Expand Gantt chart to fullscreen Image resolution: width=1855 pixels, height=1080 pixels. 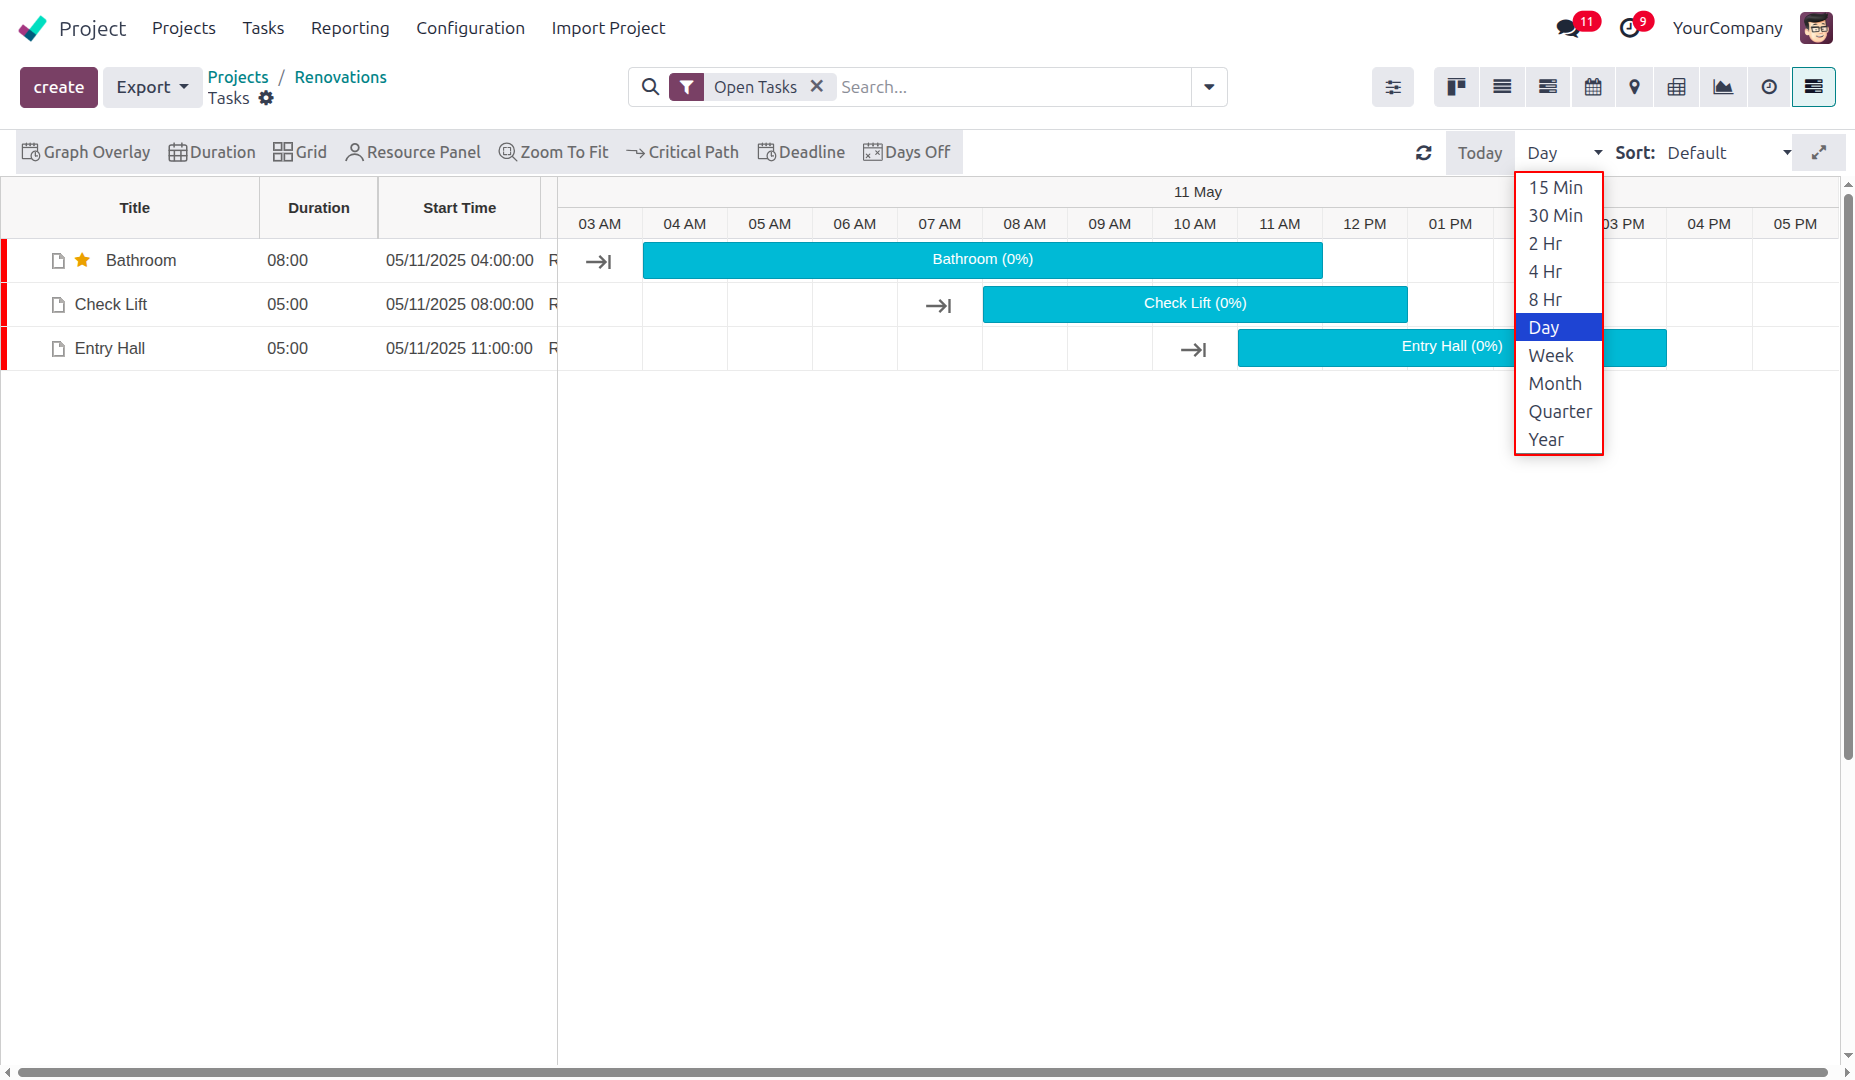click(1818, 153)
